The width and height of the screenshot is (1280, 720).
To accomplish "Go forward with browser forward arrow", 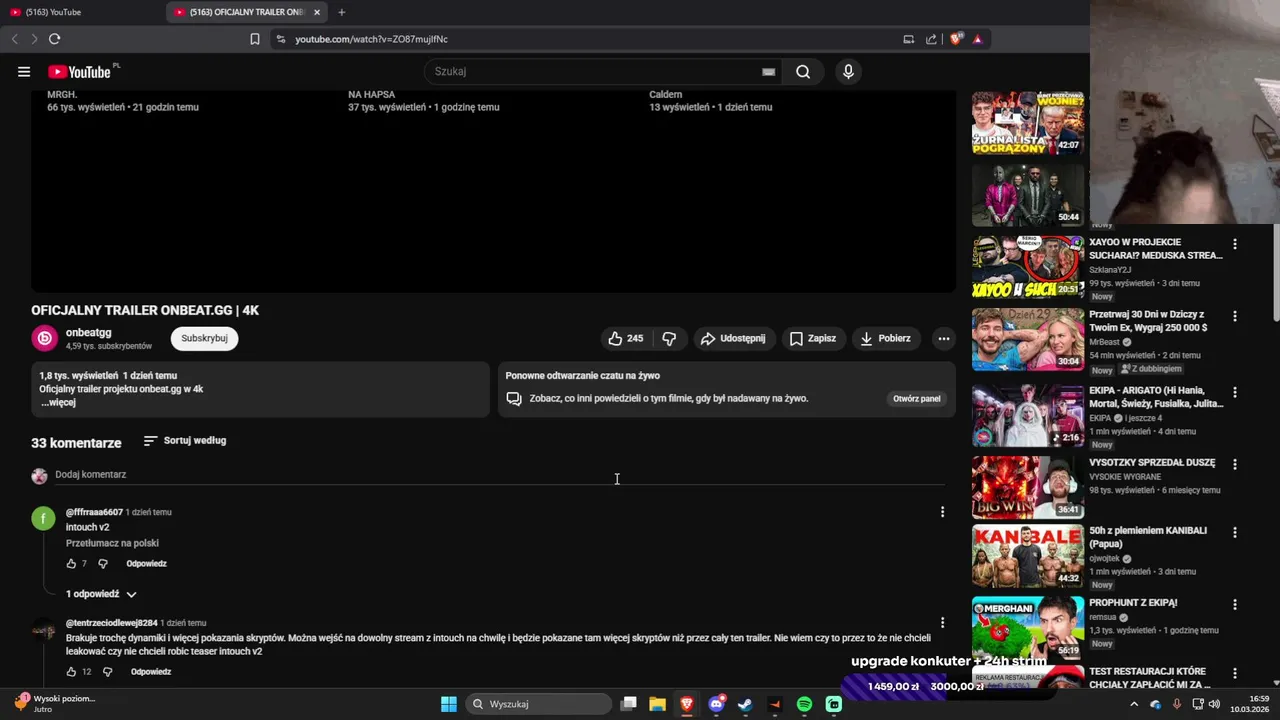I will tap(34, 39).
